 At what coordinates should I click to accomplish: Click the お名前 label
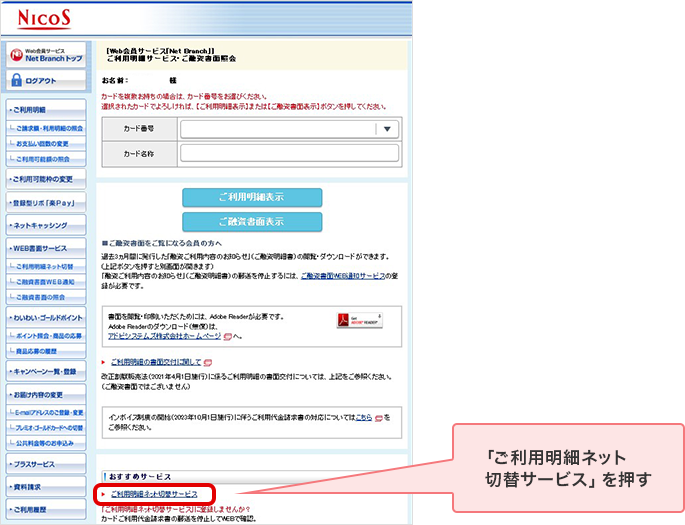click(x=114, y=80)
